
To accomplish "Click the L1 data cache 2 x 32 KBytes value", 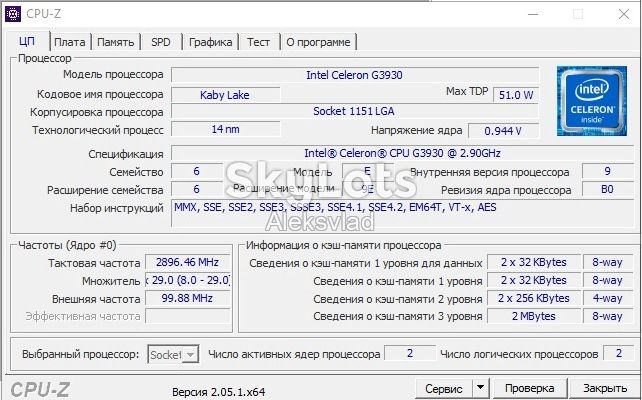I will tap(533, 262).
